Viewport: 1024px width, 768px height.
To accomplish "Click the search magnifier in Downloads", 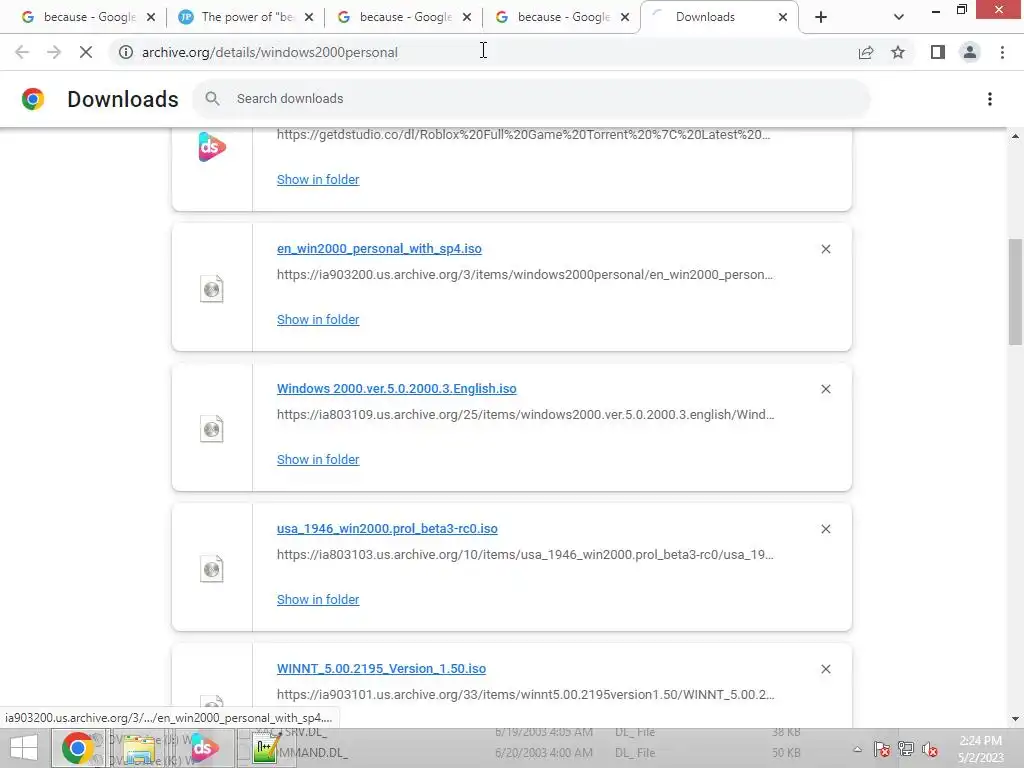I will [212, 99].
